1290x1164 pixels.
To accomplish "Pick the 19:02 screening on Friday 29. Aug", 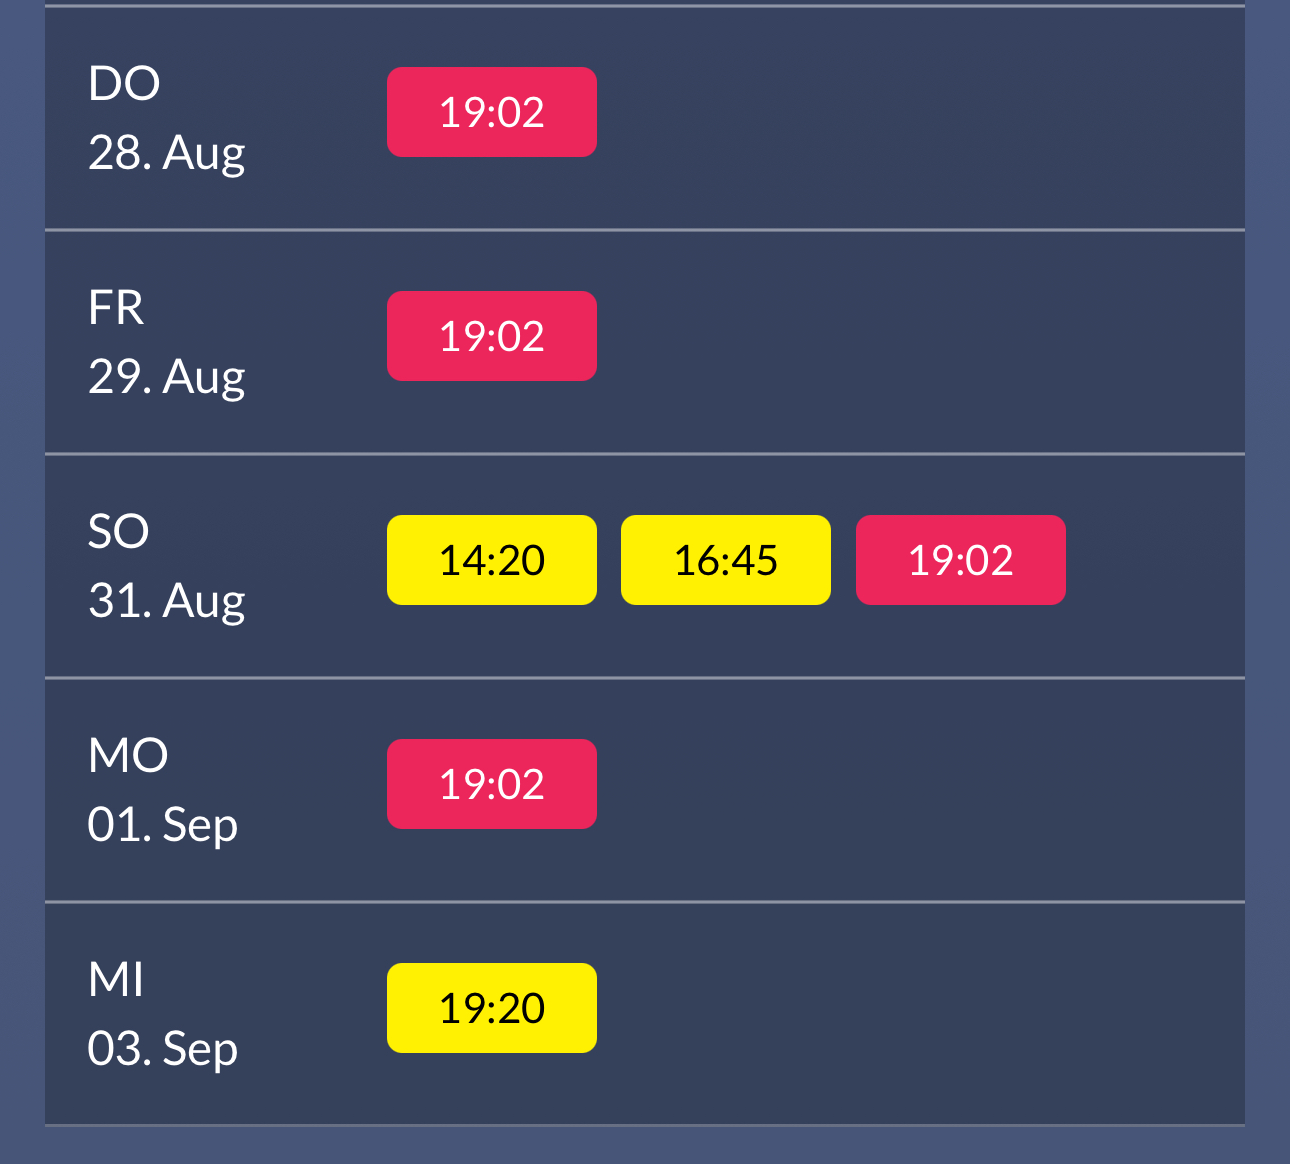I will coord(492,336).
